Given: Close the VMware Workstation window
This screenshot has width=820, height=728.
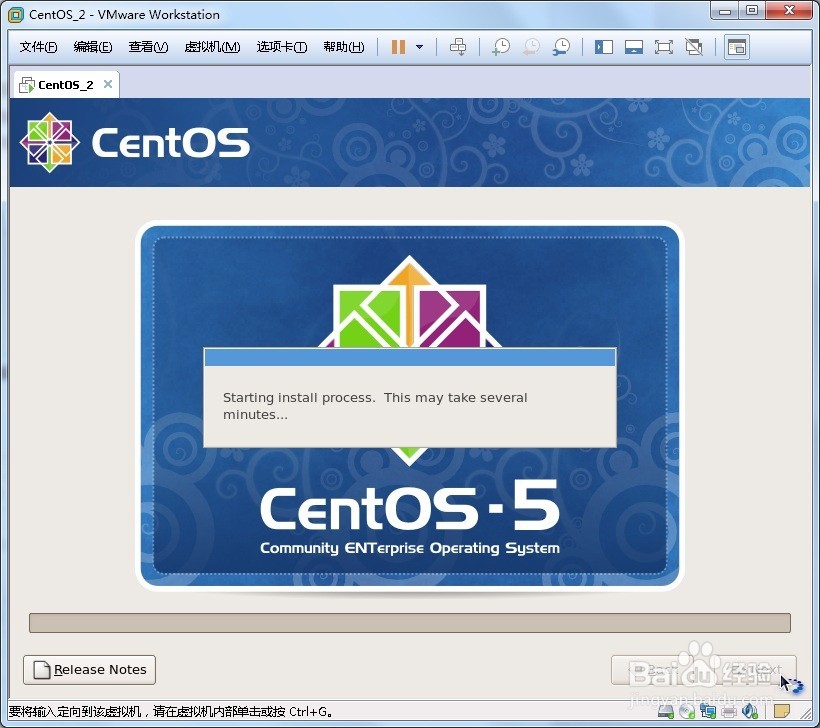Looking at the screenshot, I should coord(790,10).
